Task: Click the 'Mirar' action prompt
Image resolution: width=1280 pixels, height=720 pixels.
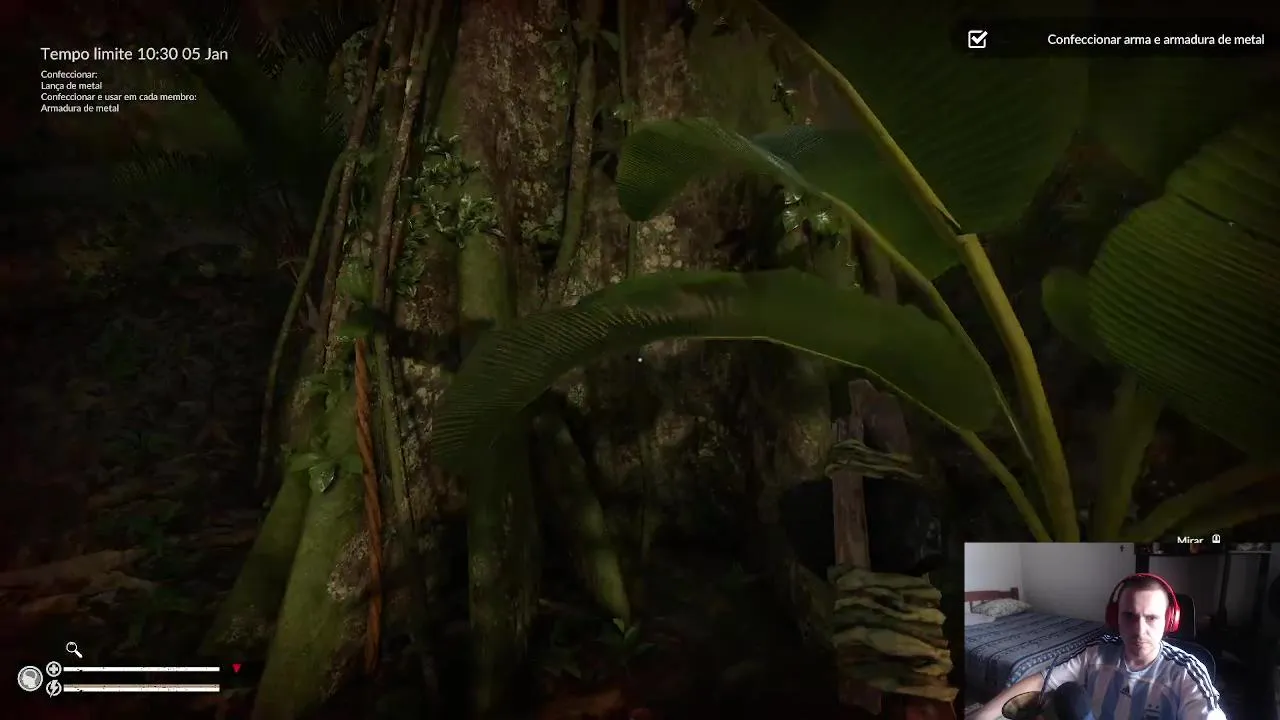Action: [1190, 540]
